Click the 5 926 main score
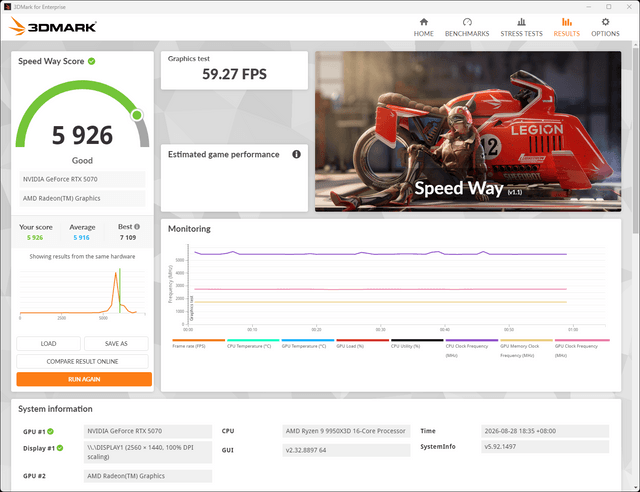Screen dimensions: 640x492 click(x=82, y=135)
